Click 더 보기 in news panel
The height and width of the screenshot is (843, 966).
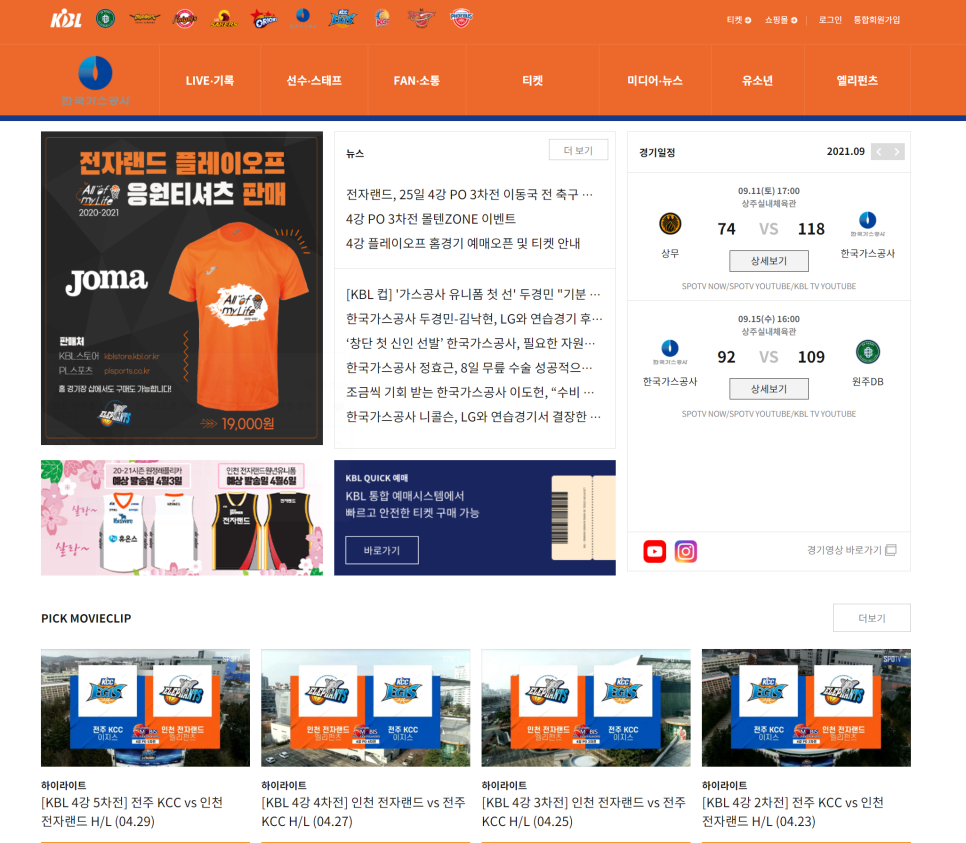point(578,150)
